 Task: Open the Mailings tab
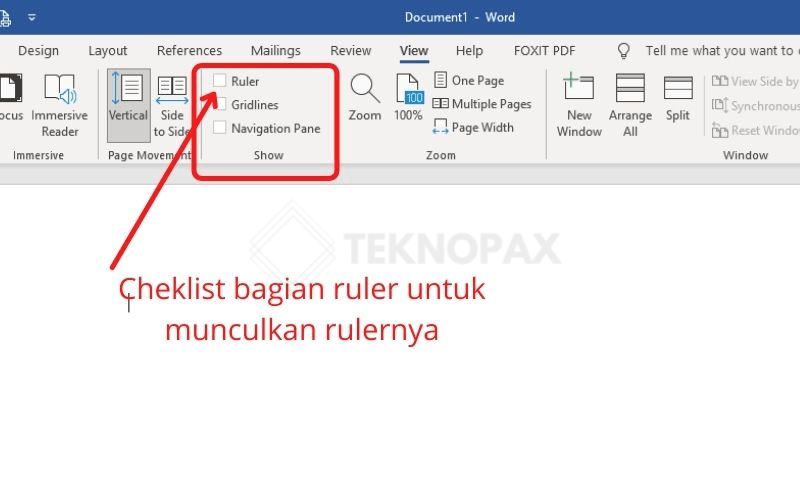coord(276,51)
